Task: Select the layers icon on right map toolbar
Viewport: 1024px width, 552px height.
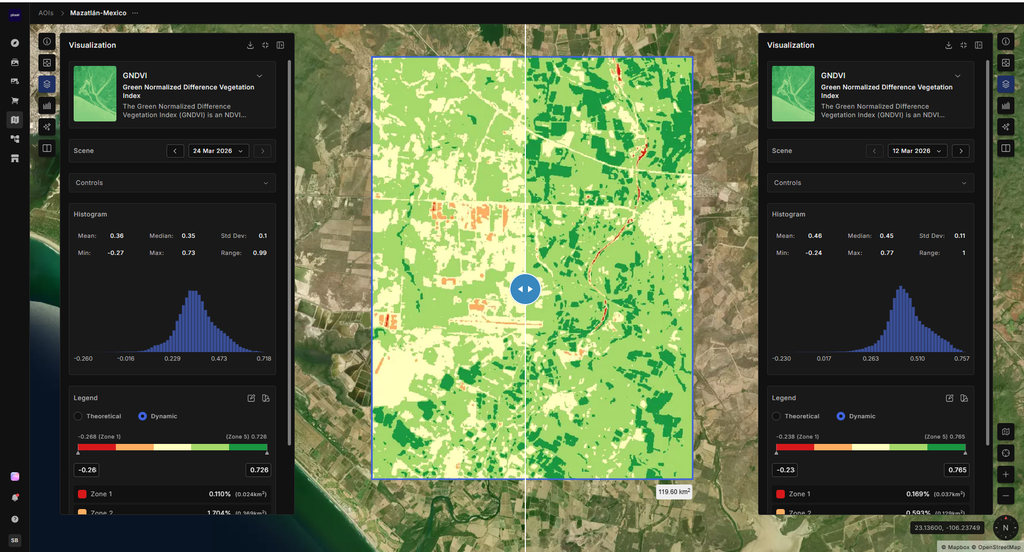Action: pos(1006,84)
